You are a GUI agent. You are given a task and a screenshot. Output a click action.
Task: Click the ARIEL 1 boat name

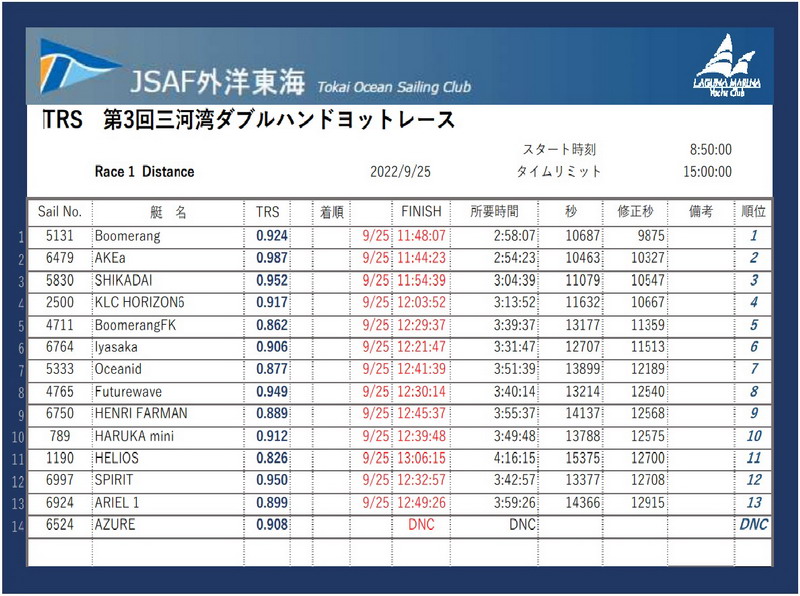point(117,503)
